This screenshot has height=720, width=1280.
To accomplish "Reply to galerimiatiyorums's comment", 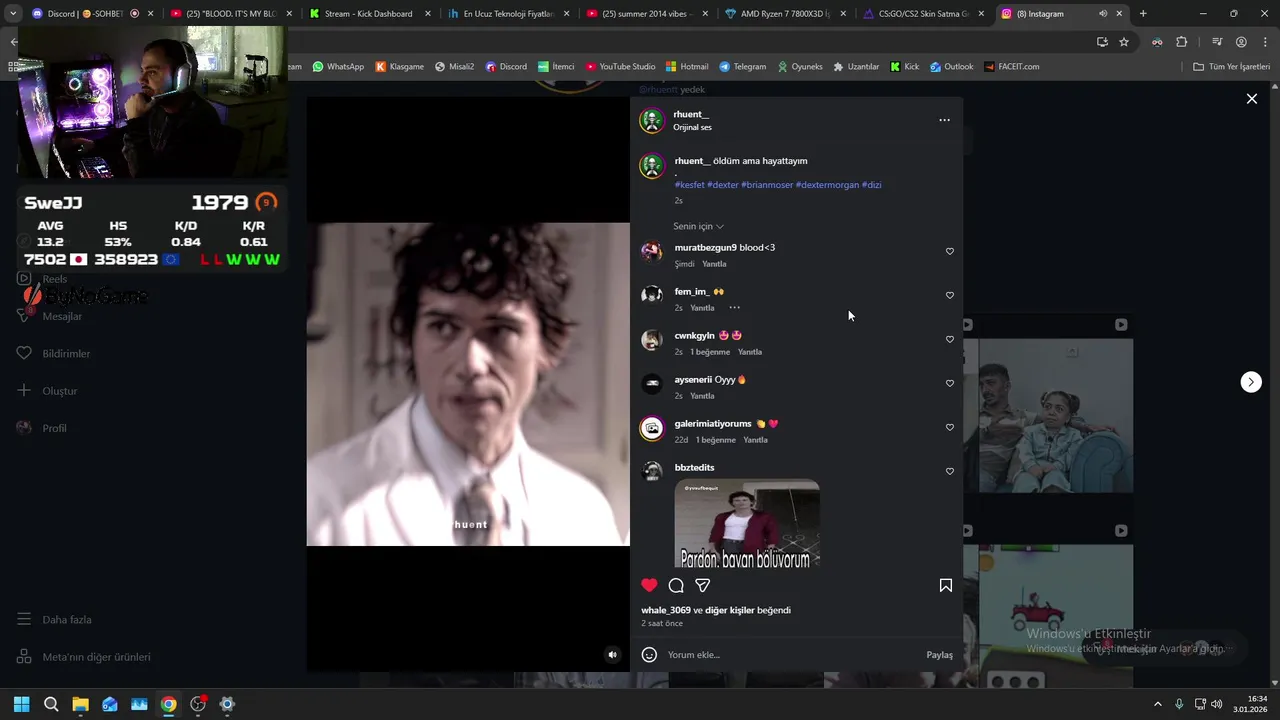I will (x=755, y=440).
